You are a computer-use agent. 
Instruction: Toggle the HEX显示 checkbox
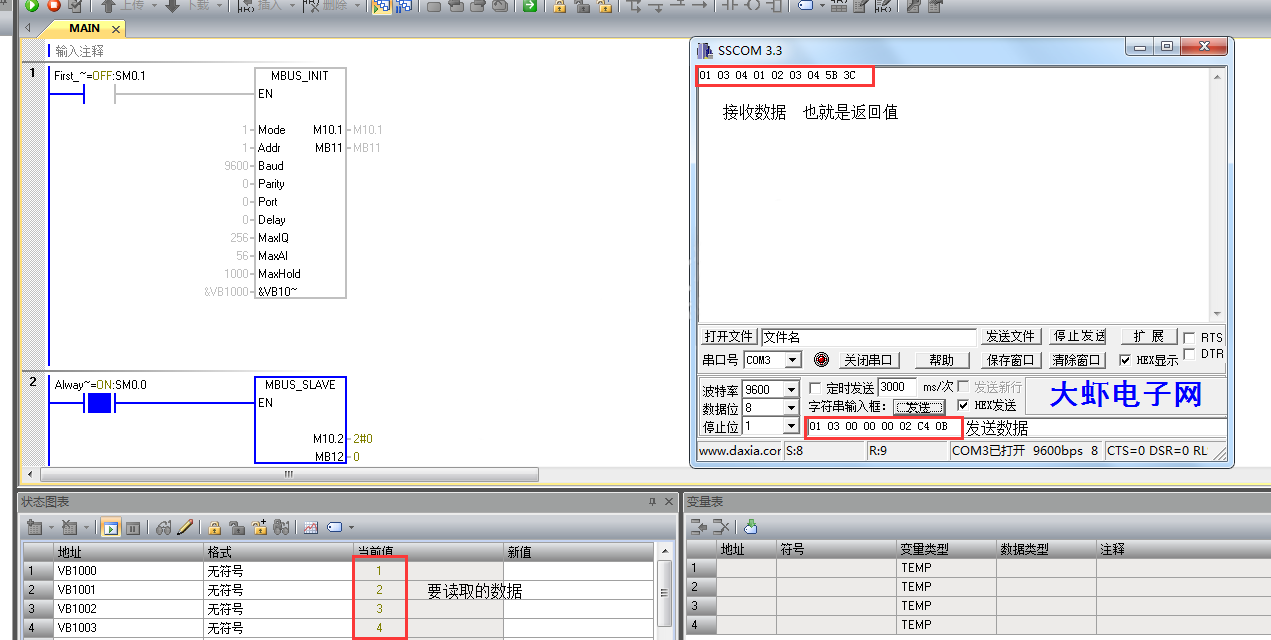point(1125,360)
